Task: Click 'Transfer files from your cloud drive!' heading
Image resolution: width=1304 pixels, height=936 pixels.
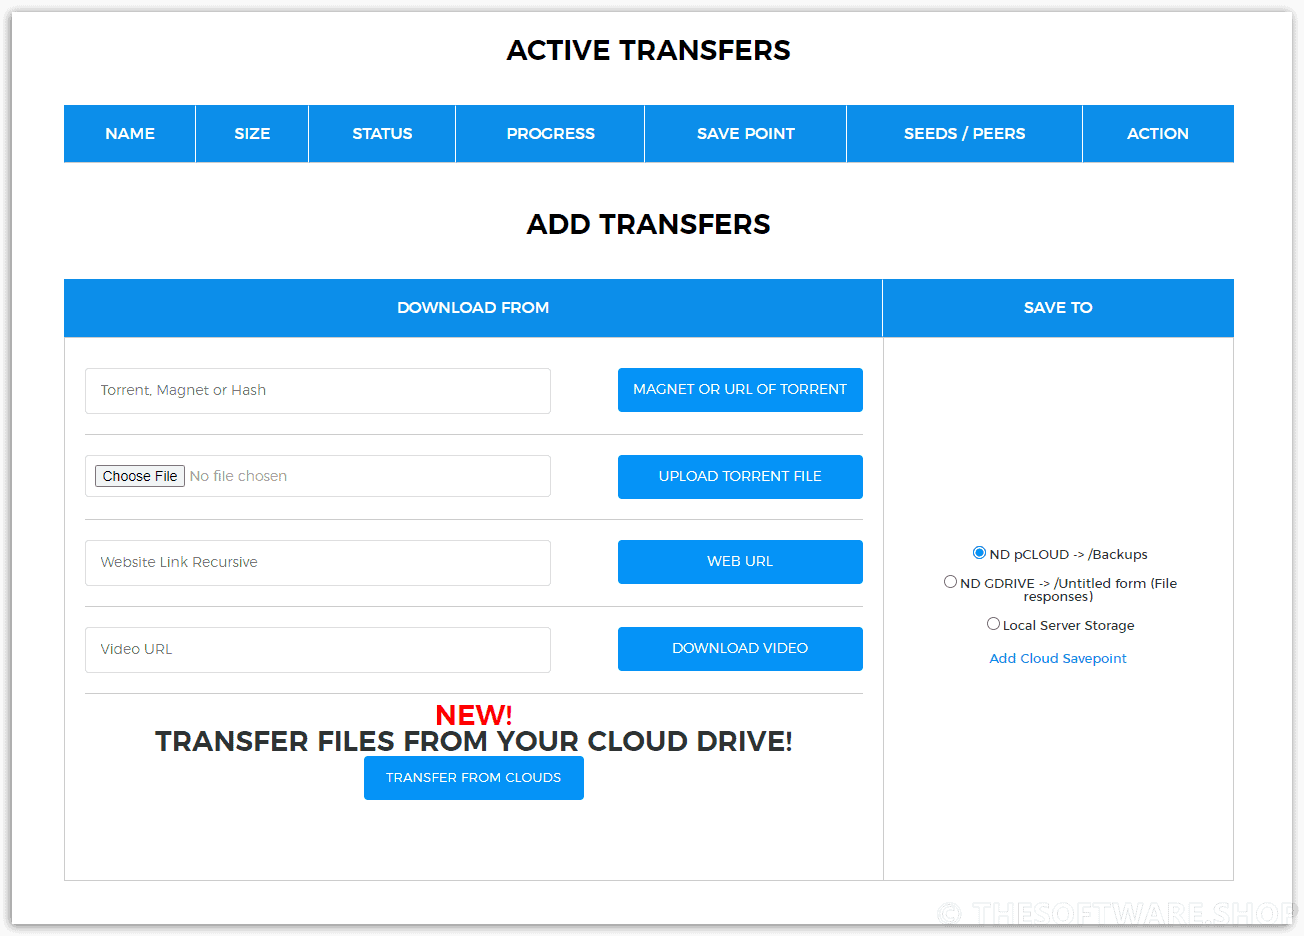Action: [x=474, y=741]
